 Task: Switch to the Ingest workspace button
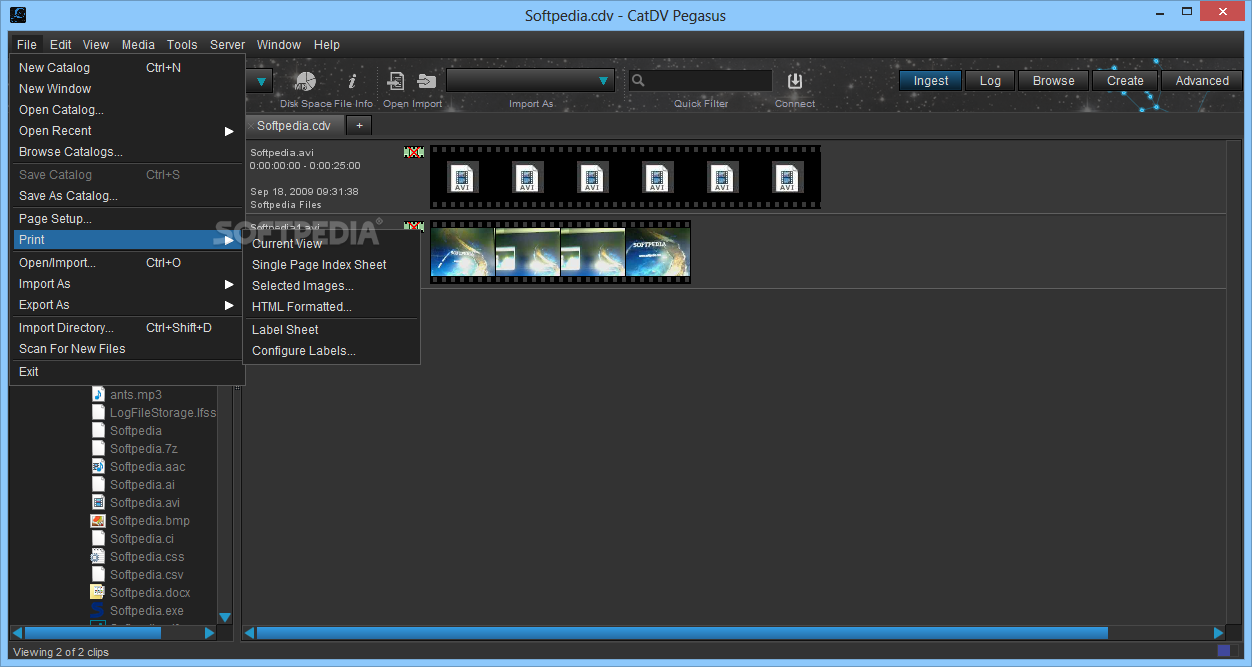point(931,81)
